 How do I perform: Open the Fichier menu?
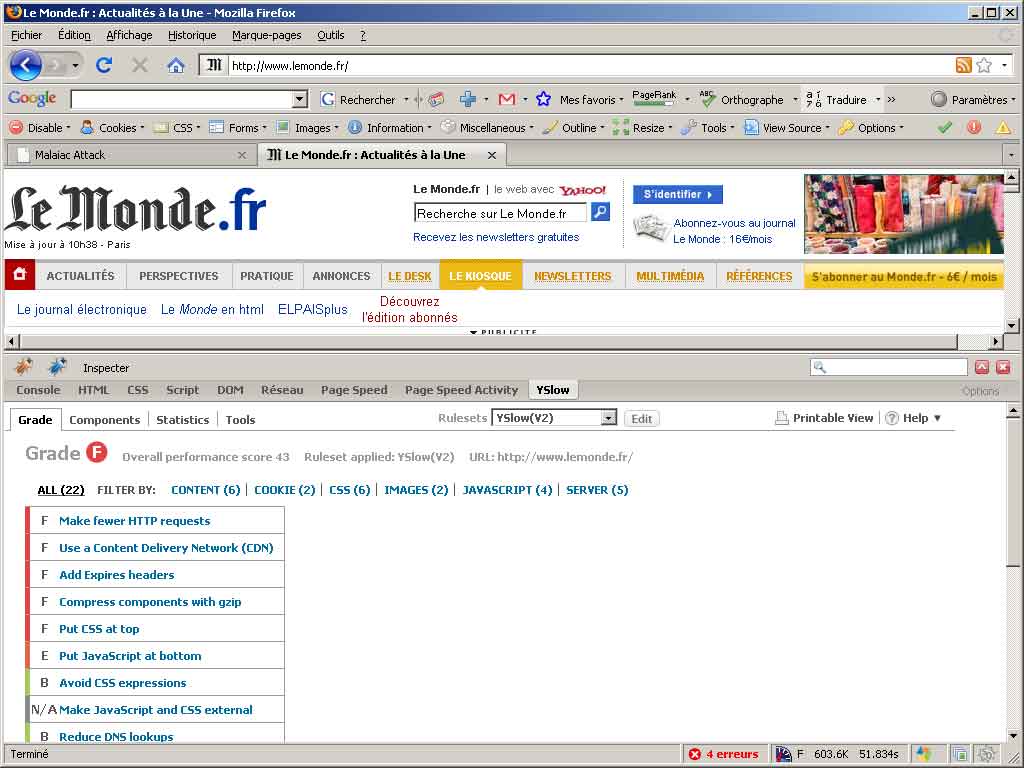(x=26, y=35)
